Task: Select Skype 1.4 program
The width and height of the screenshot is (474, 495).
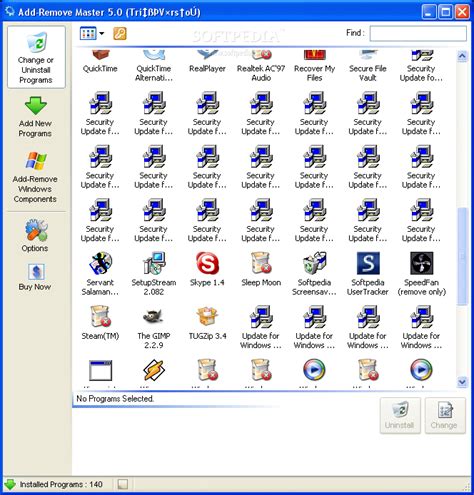Action: [207, 269]
